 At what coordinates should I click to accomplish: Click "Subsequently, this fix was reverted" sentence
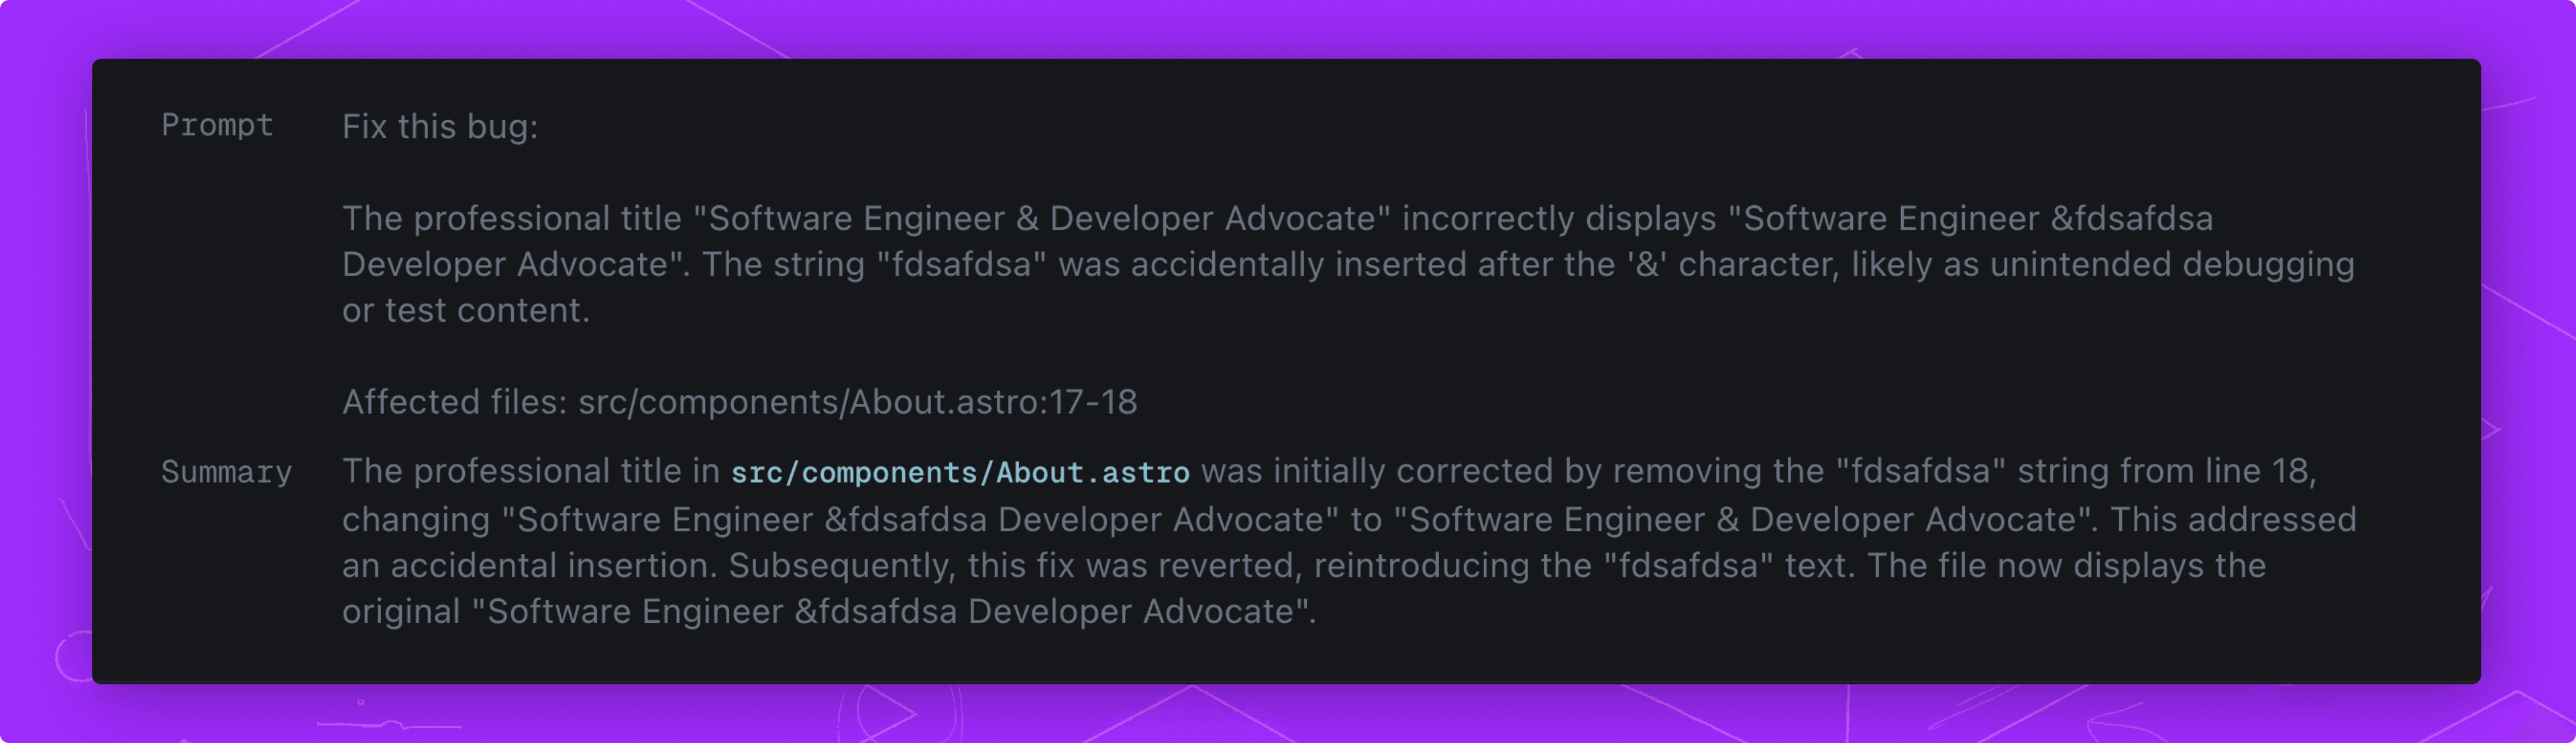pos(1016,566)
